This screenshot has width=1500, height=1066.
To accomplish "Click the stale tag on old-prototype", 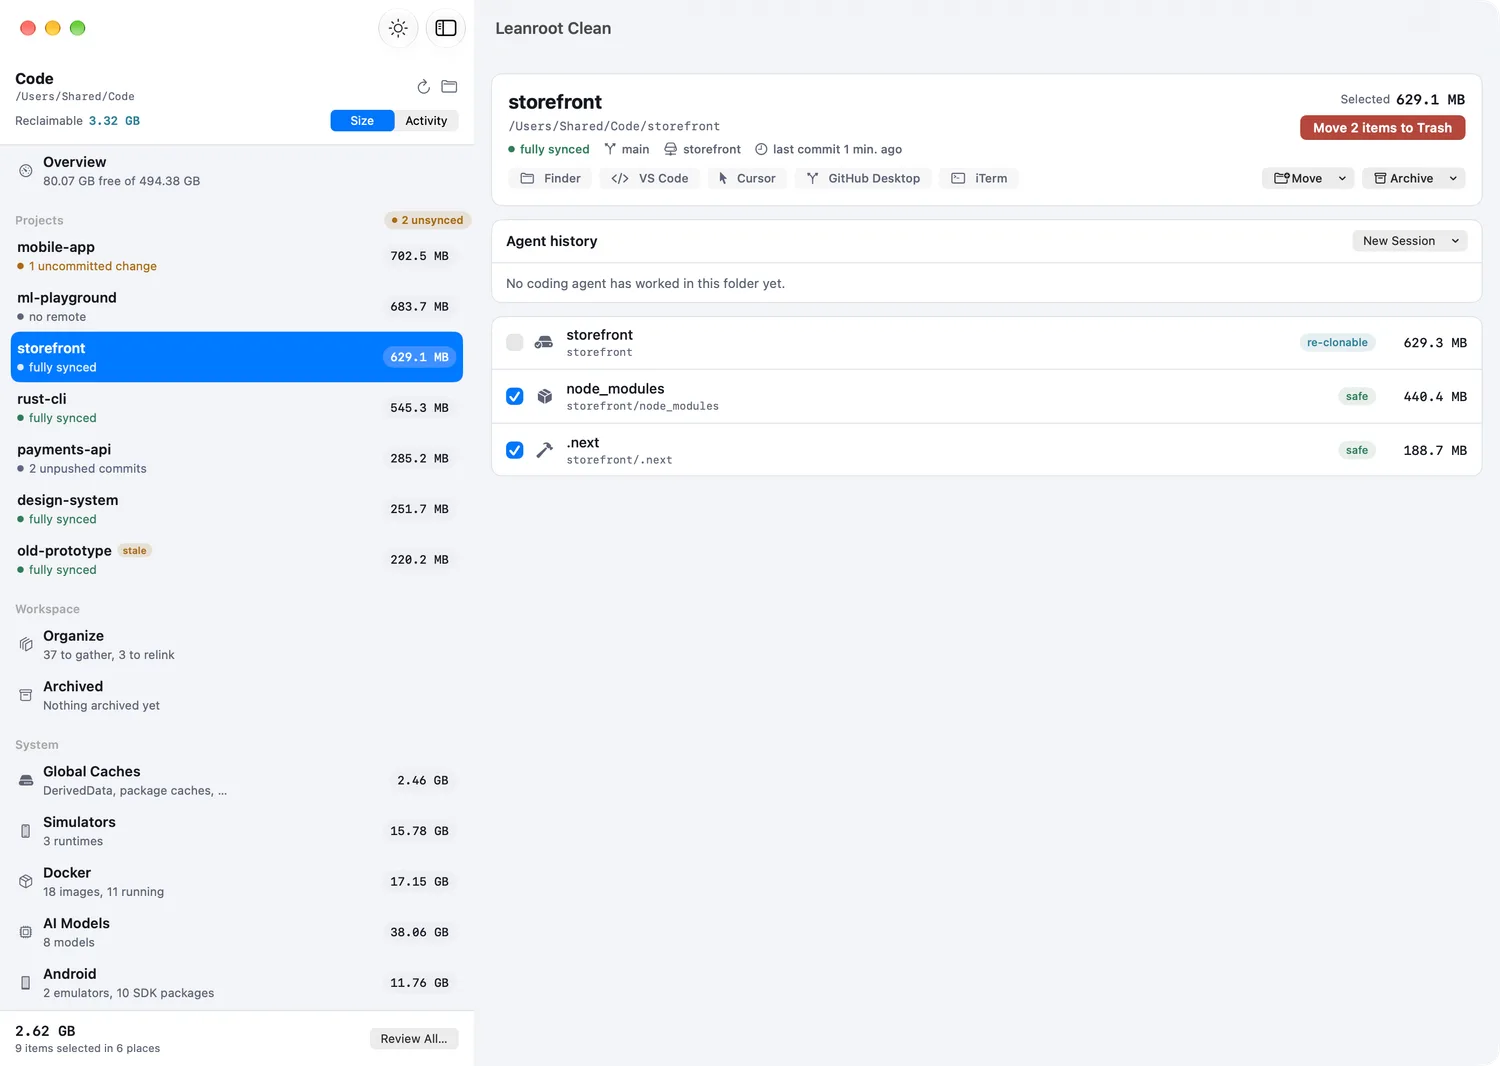I will (135, 551).
